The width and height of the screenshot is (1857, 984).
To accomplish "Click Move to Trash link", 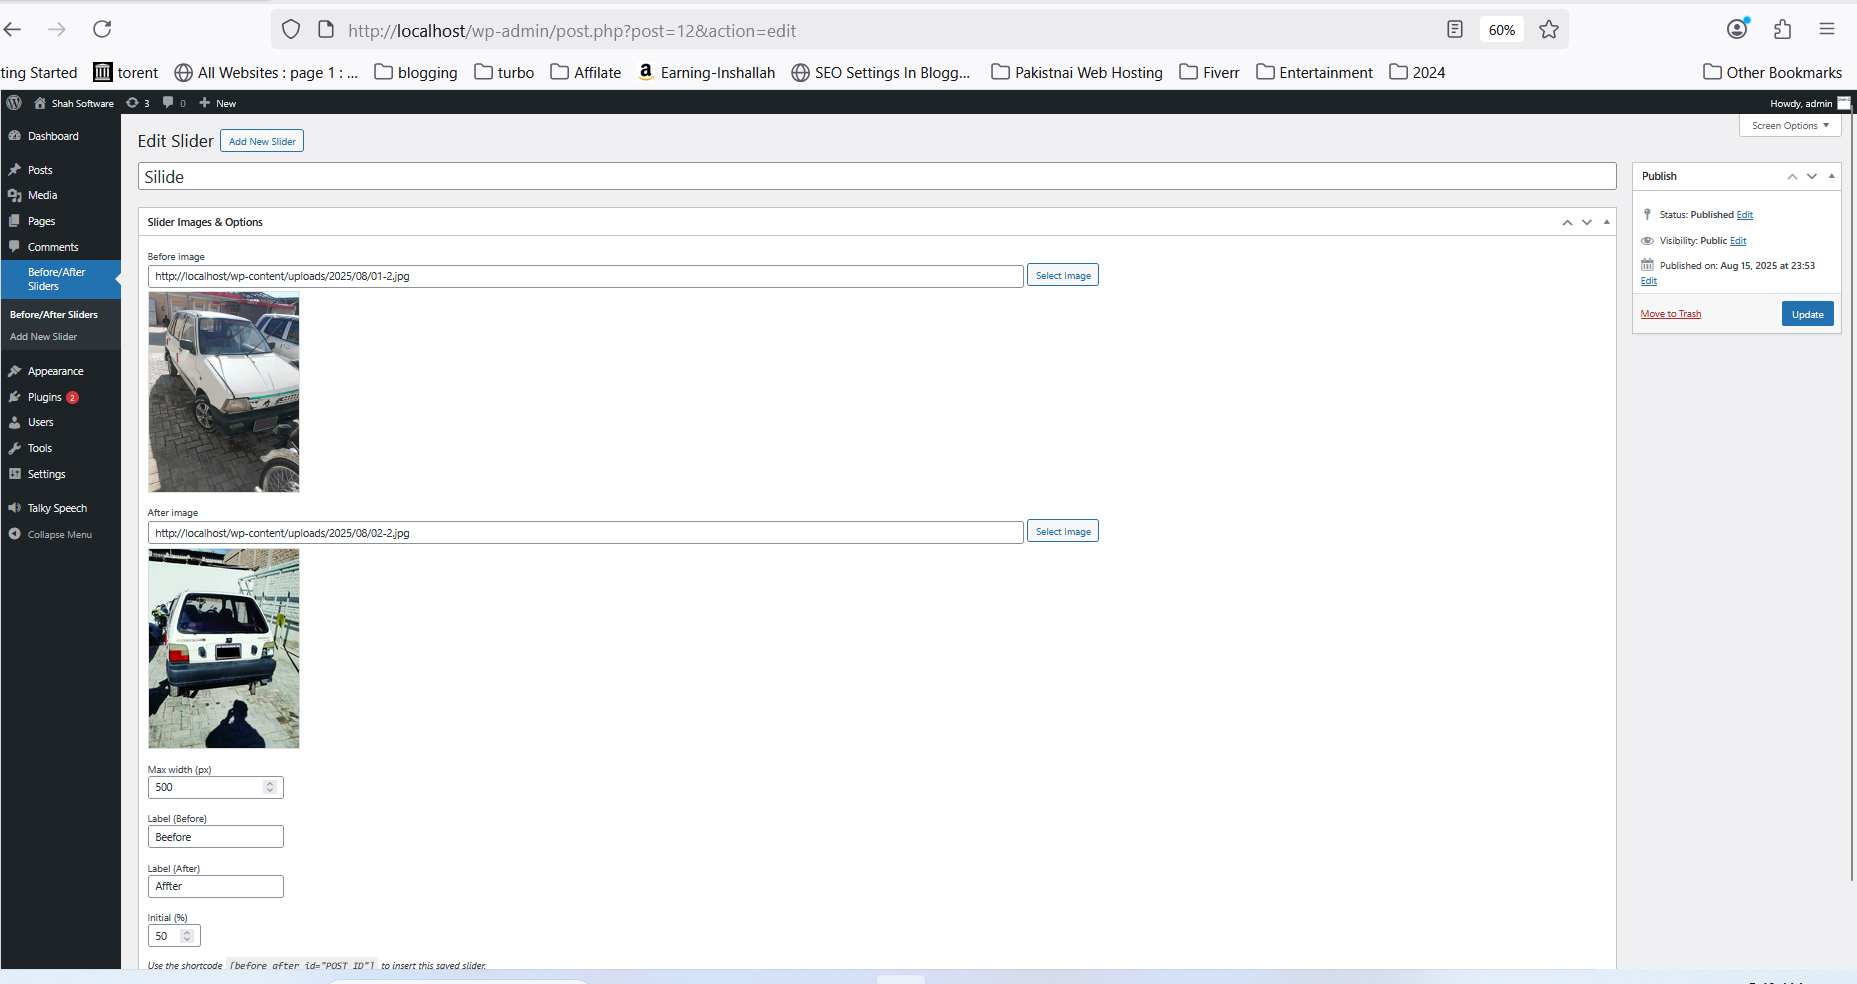I will click(1670, 314).
